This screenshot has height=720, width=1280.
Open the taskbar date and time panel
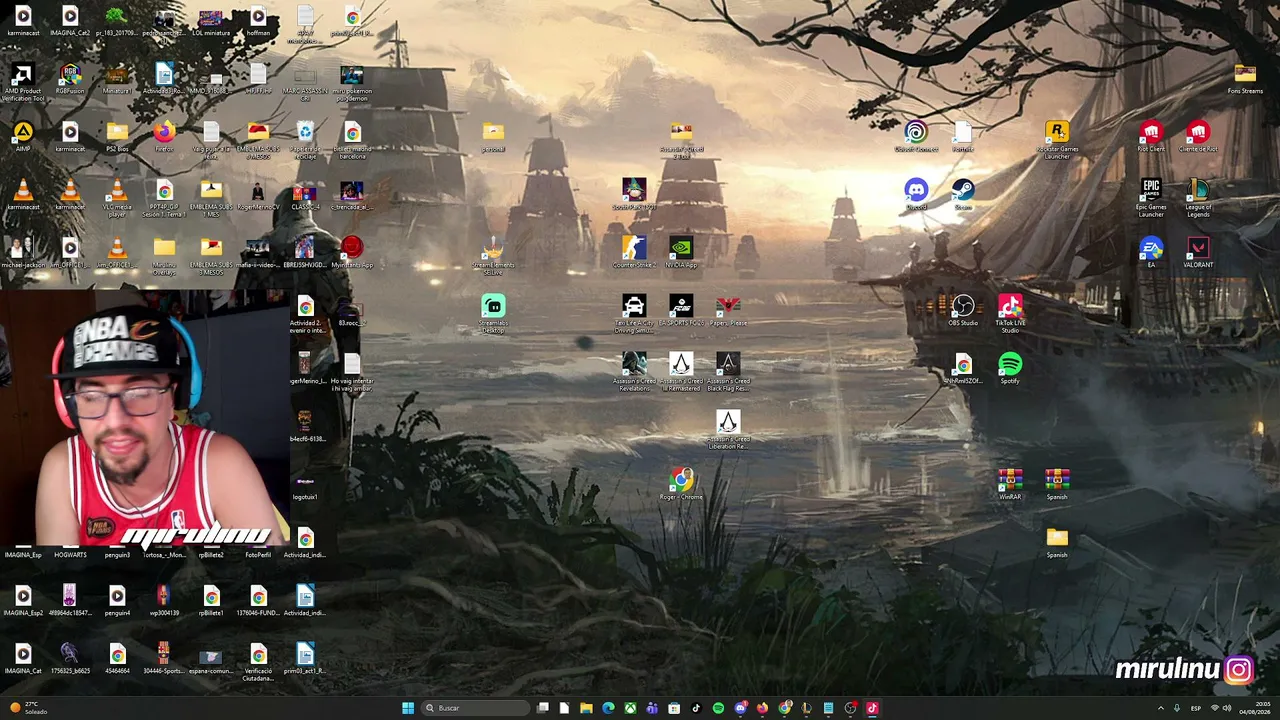[1255, 708]
